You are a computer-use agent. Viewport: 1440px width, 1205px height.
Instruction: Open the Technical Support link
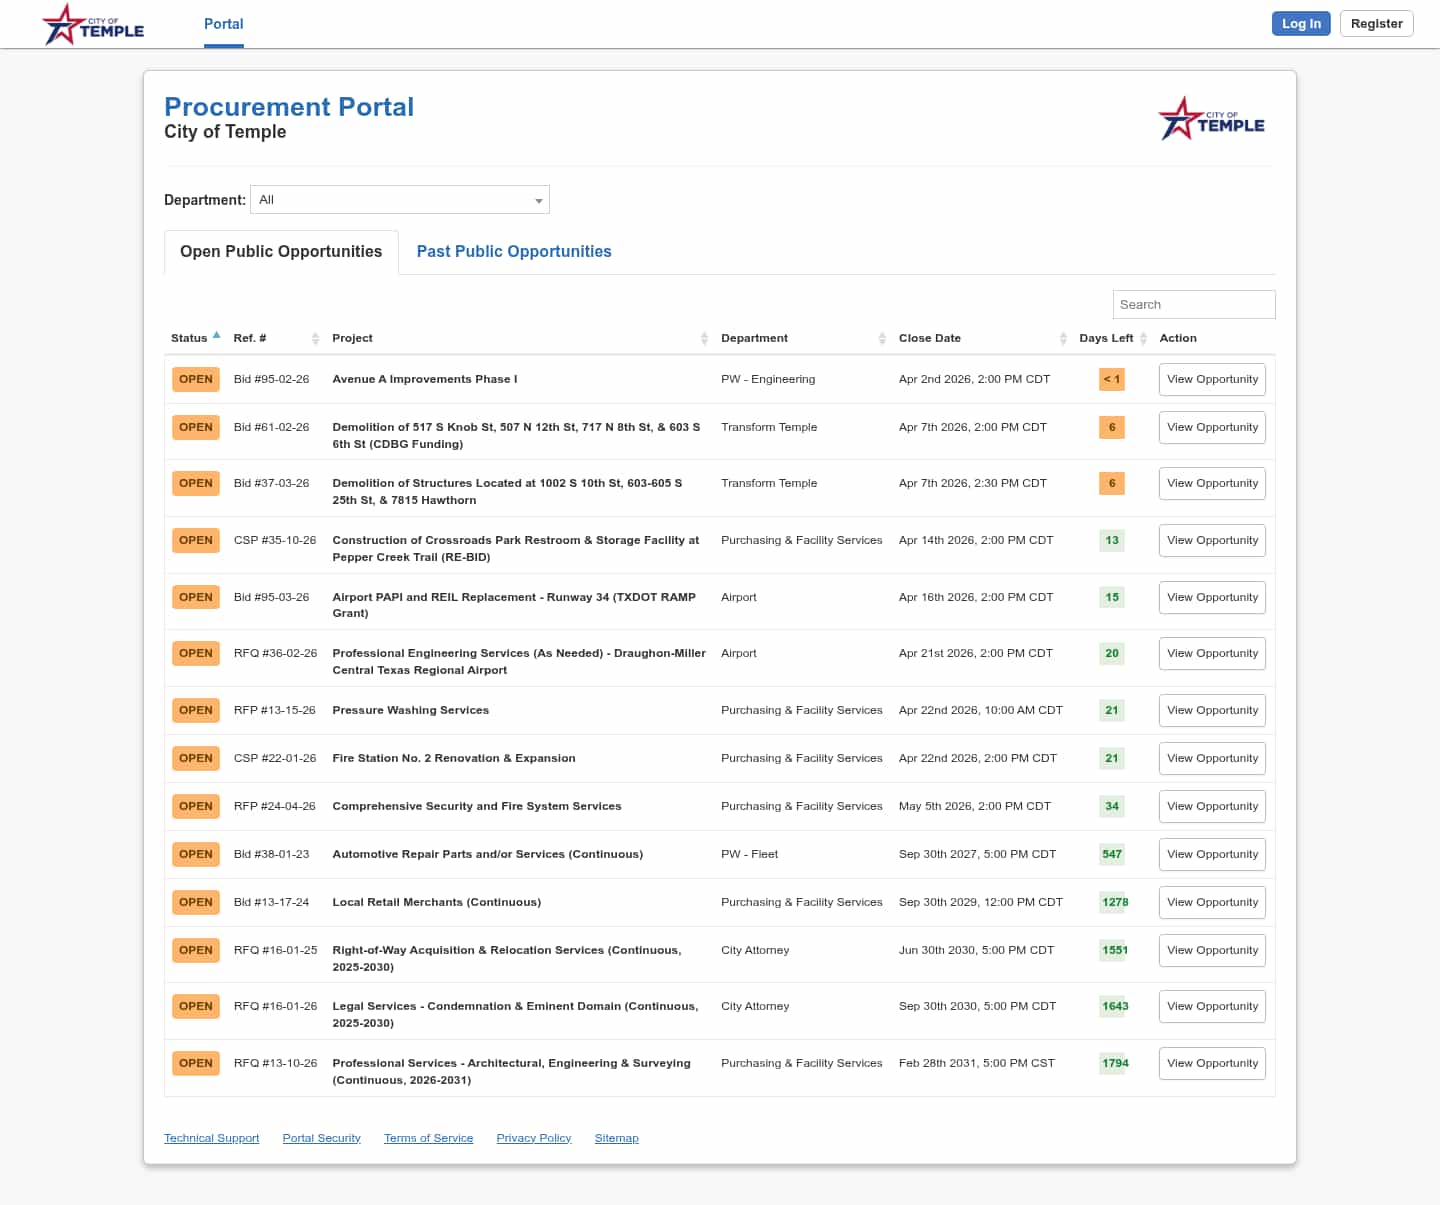point(211,1139)
